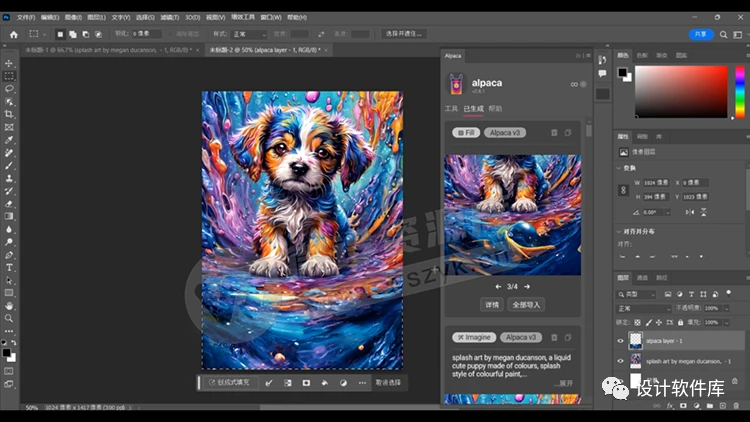Image resolution: width=750 pixels, height=422 pixels.
Task: Click 创成式填充 generative fill button
Action: [x=229, y=383]
